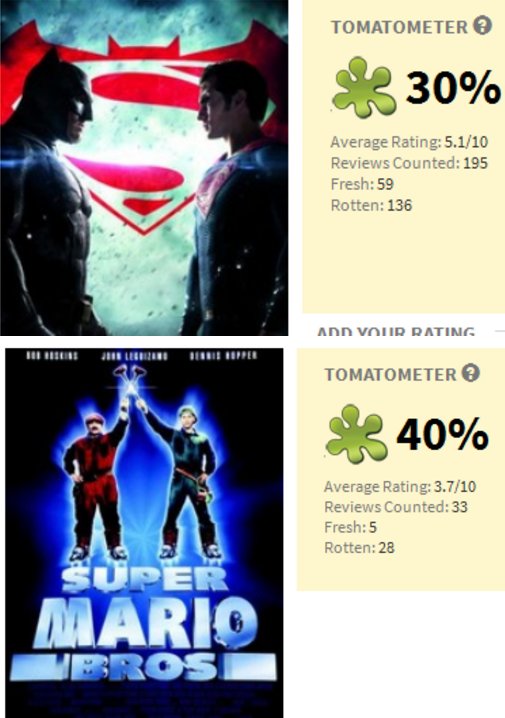
Task: Click the Fresh 59 count
Action: (x=362, y=184)
